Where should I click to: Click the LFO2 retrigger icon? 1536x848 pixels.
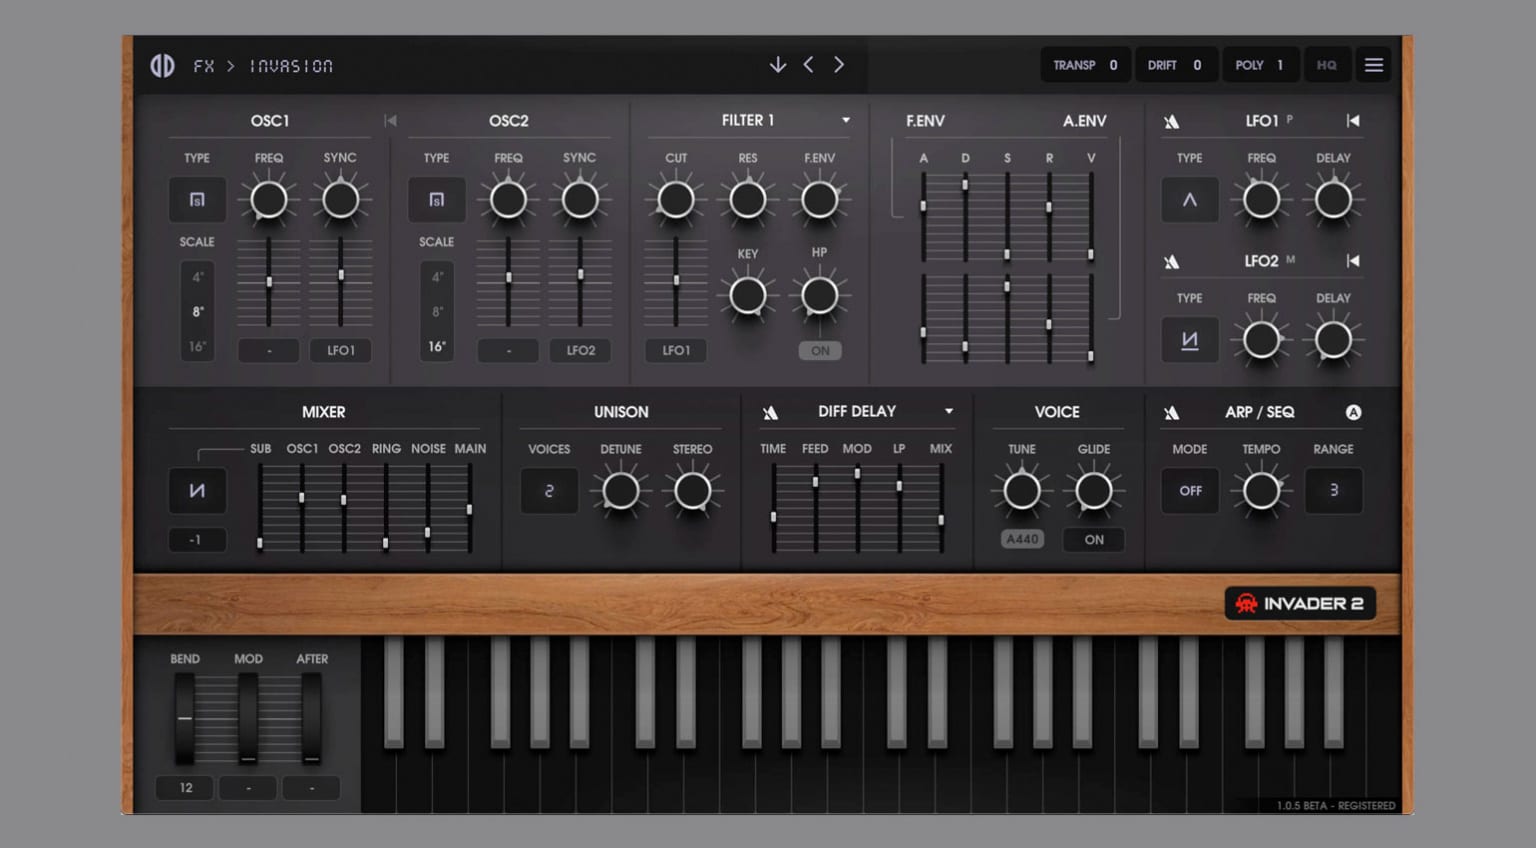[x=1353, y=261]
